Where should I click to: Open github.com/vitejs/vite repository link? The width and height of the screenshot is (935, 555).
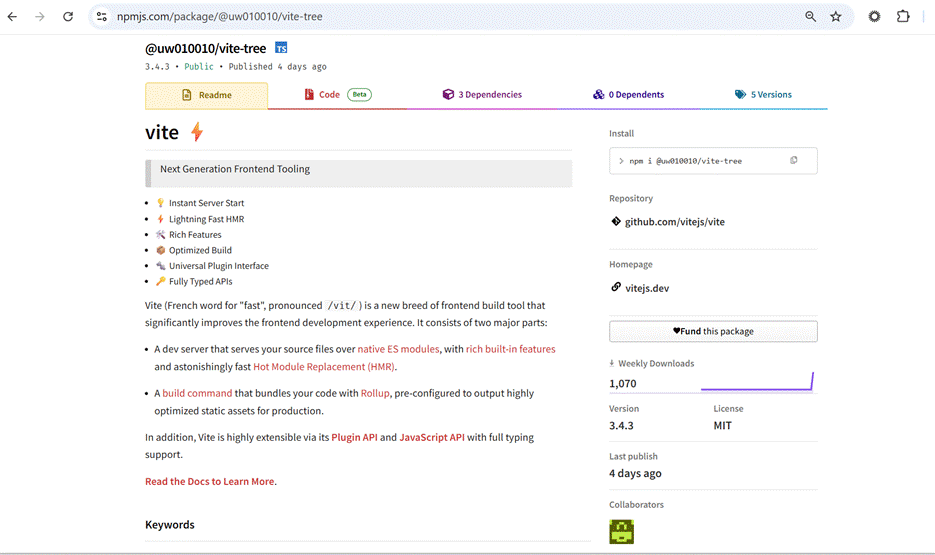[x=674, y=222]
